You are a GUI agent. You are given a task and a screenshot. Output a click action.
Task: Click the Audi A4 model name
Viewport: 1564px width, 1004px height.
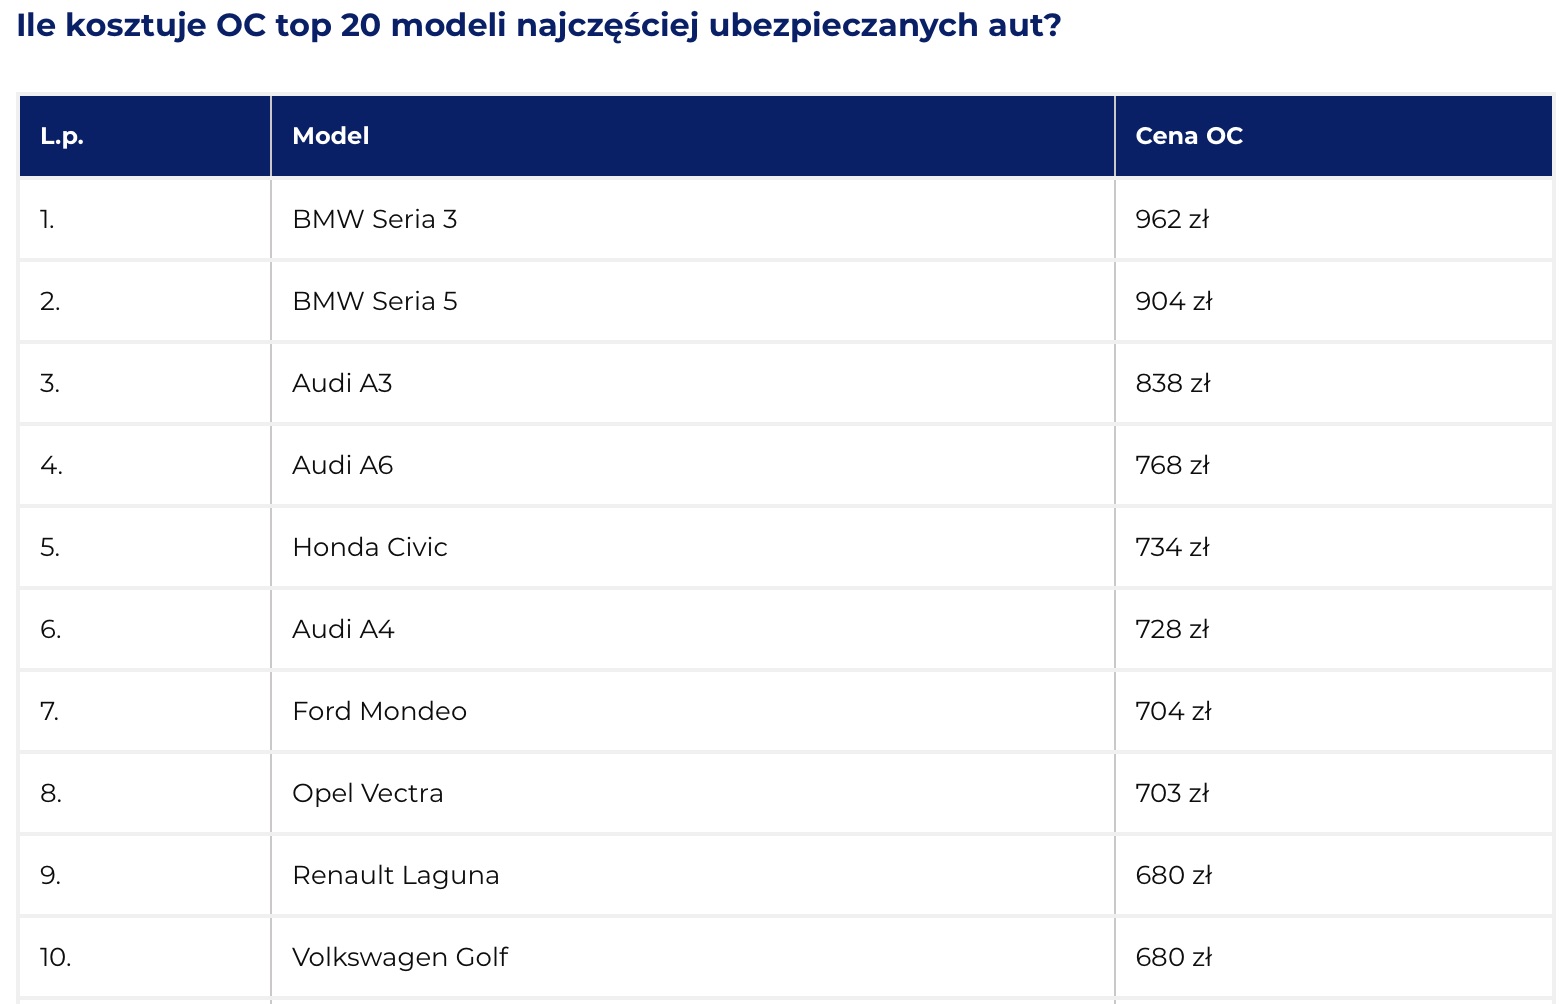(x=343, y=629)
